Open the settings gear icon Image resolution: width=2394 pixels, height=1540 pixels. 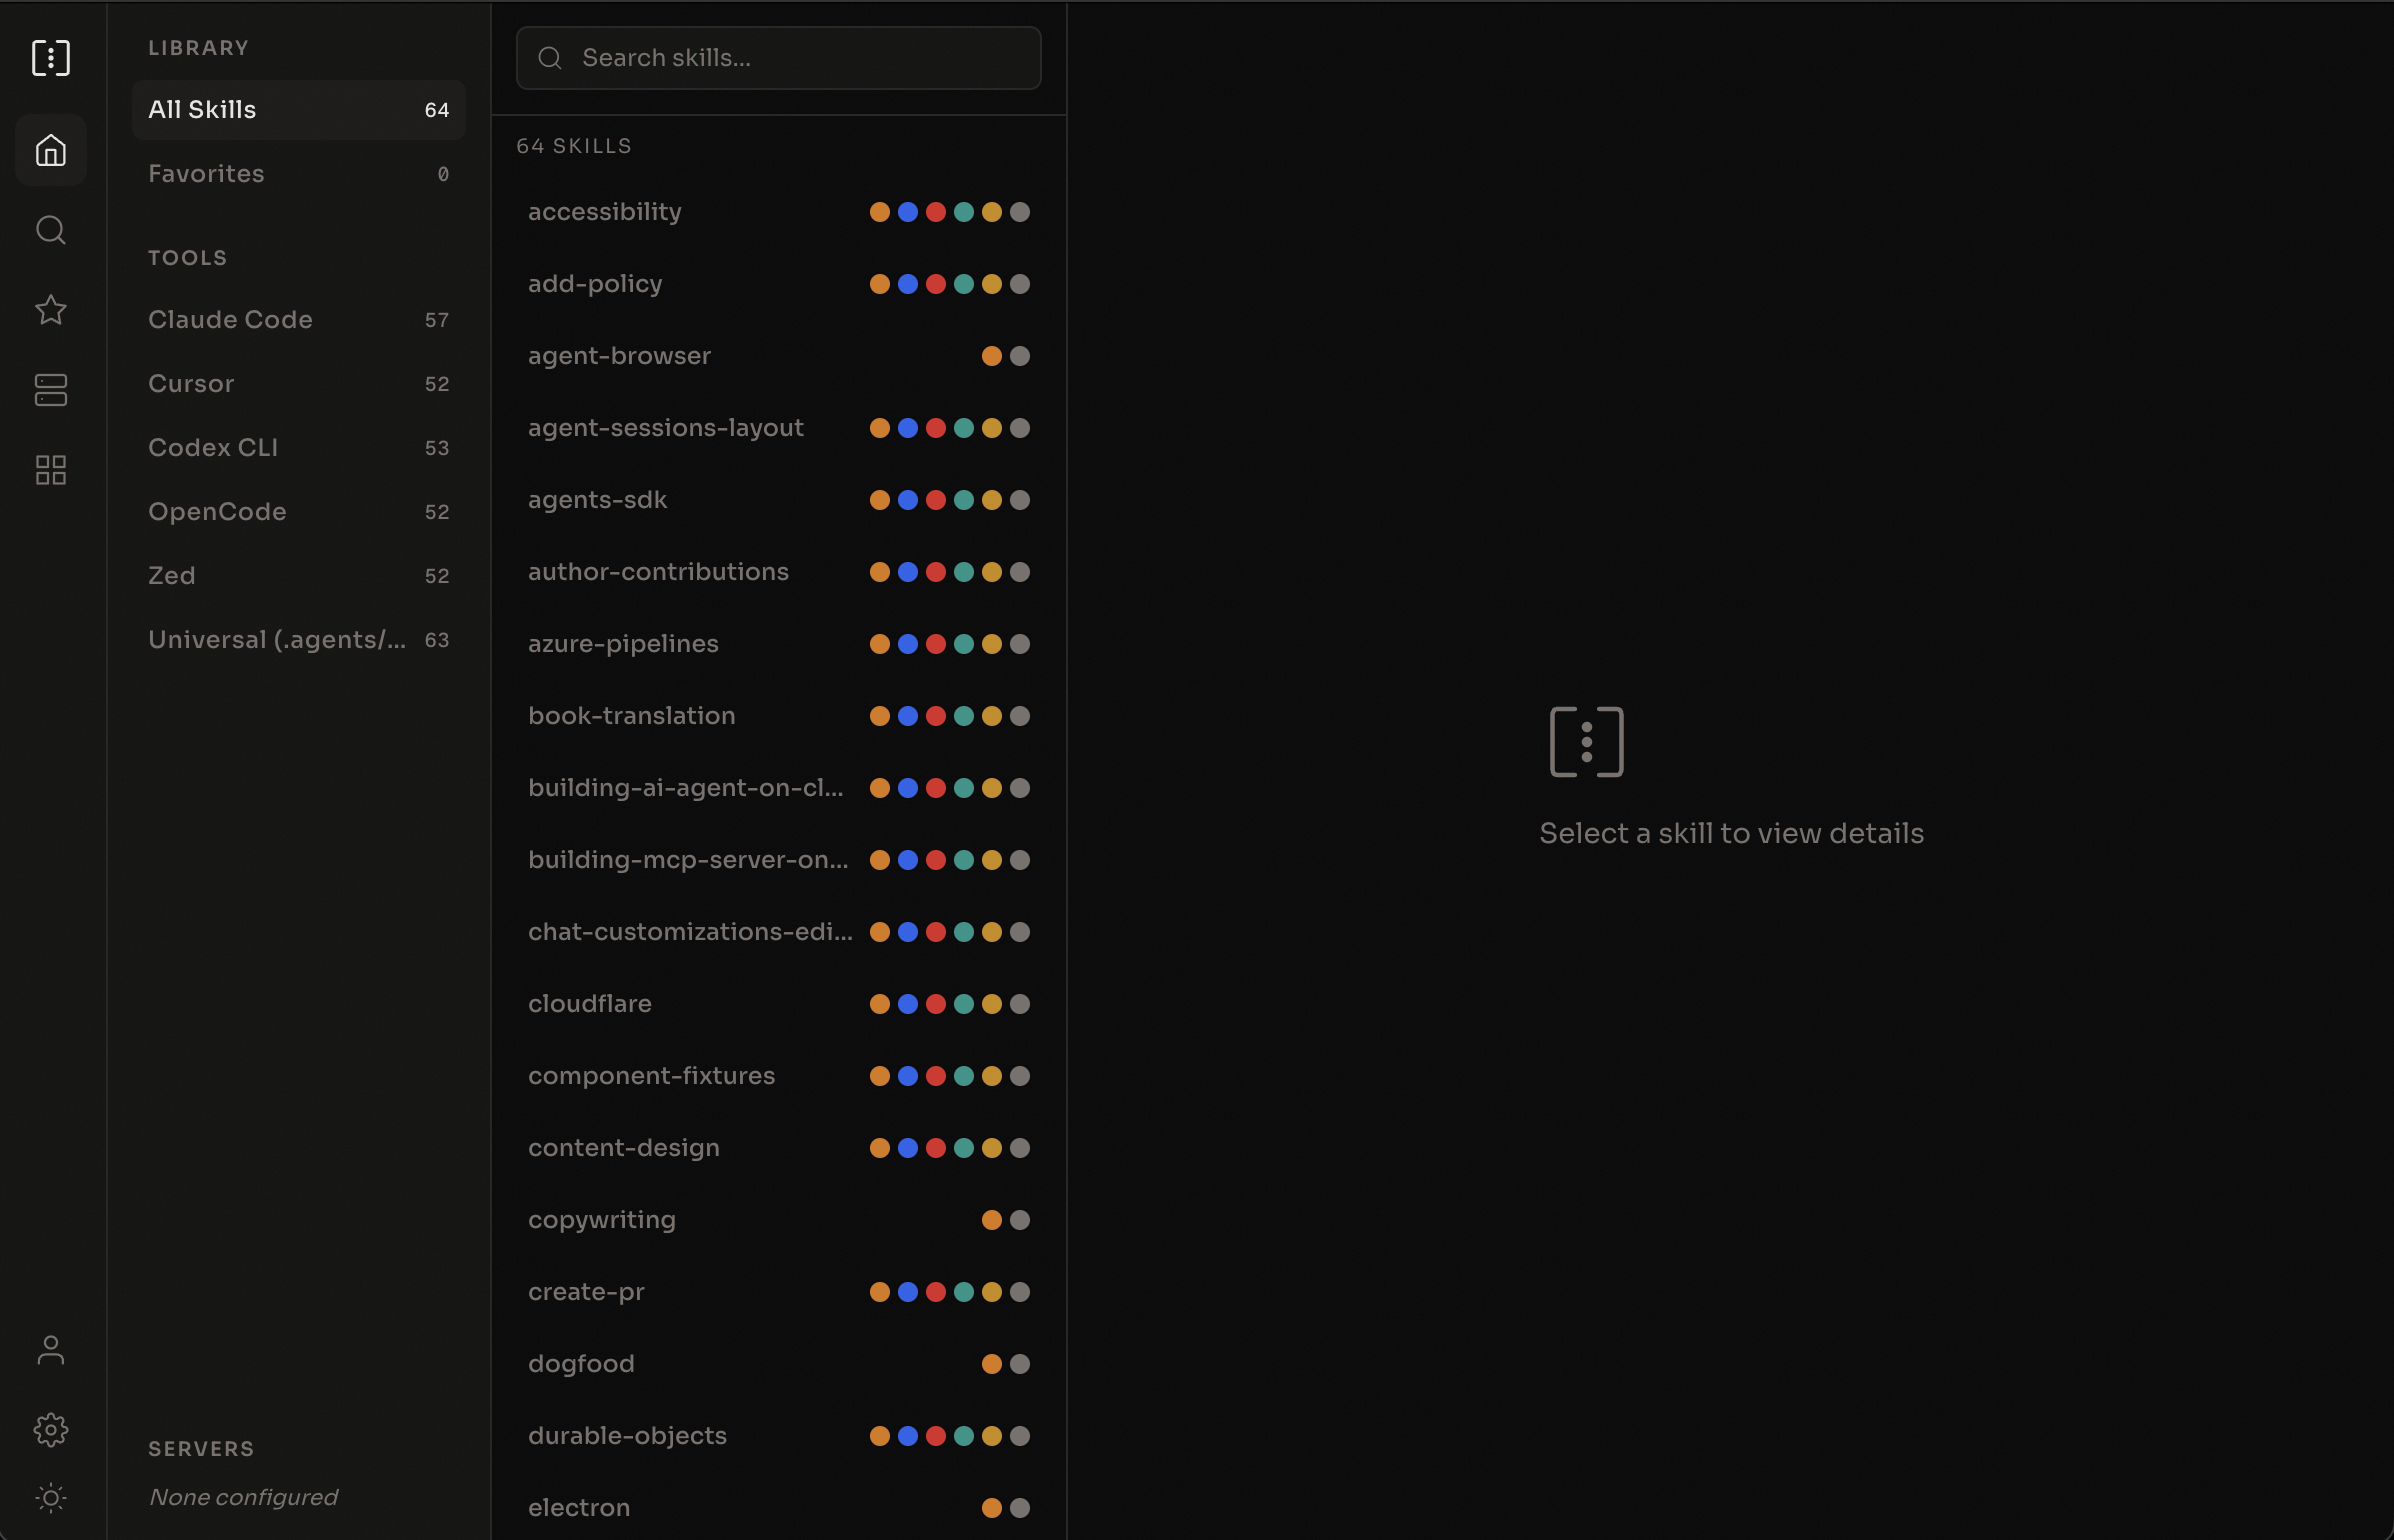[51, 1430]
